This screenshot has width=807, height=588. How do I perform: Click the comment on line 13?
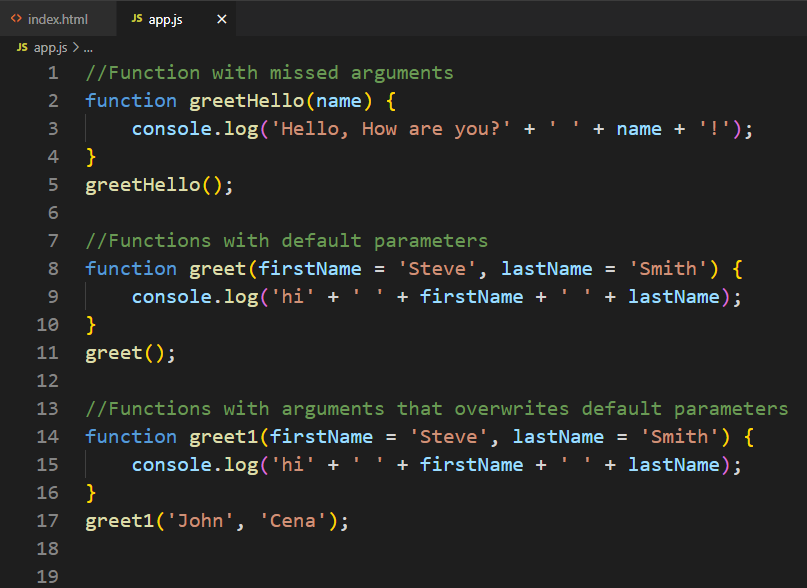click(x=436, y=408)
